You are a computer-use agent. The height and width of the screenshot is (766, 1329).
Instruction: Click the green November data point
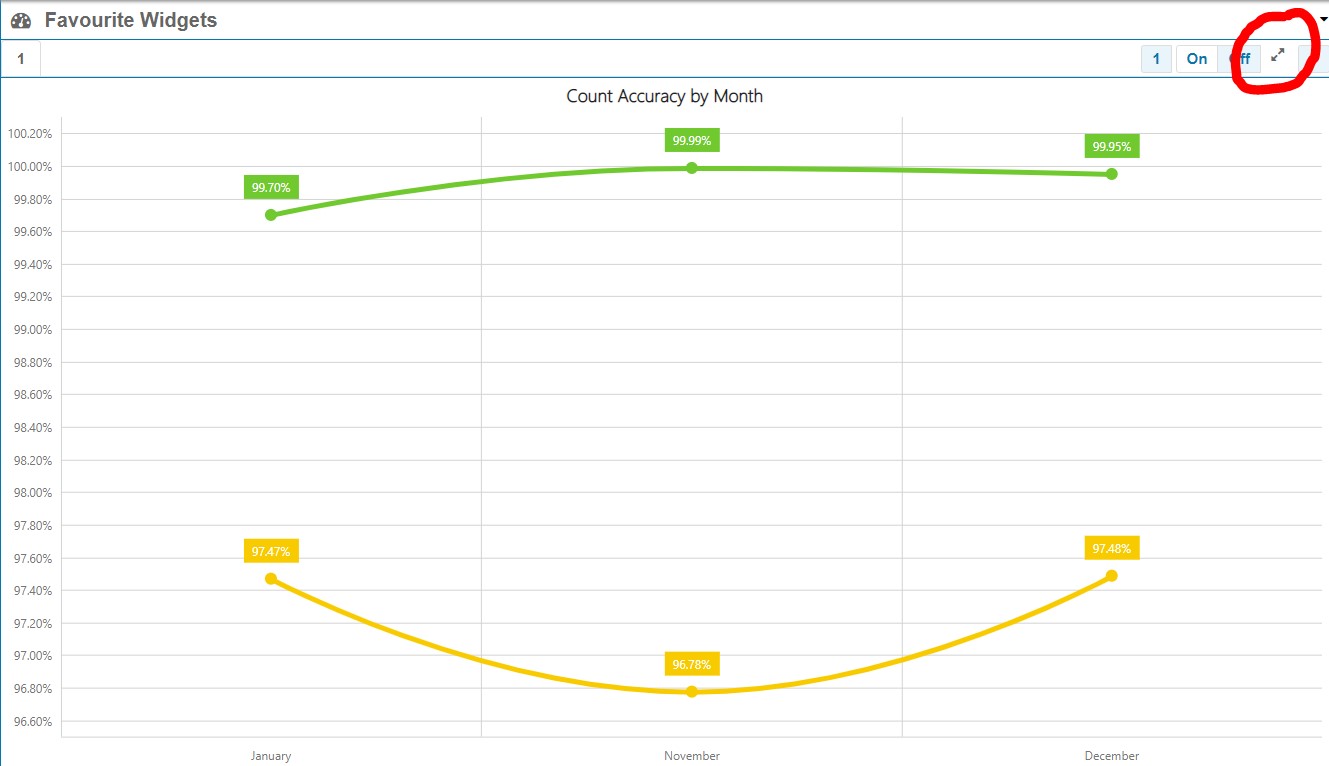click(692, 168)
